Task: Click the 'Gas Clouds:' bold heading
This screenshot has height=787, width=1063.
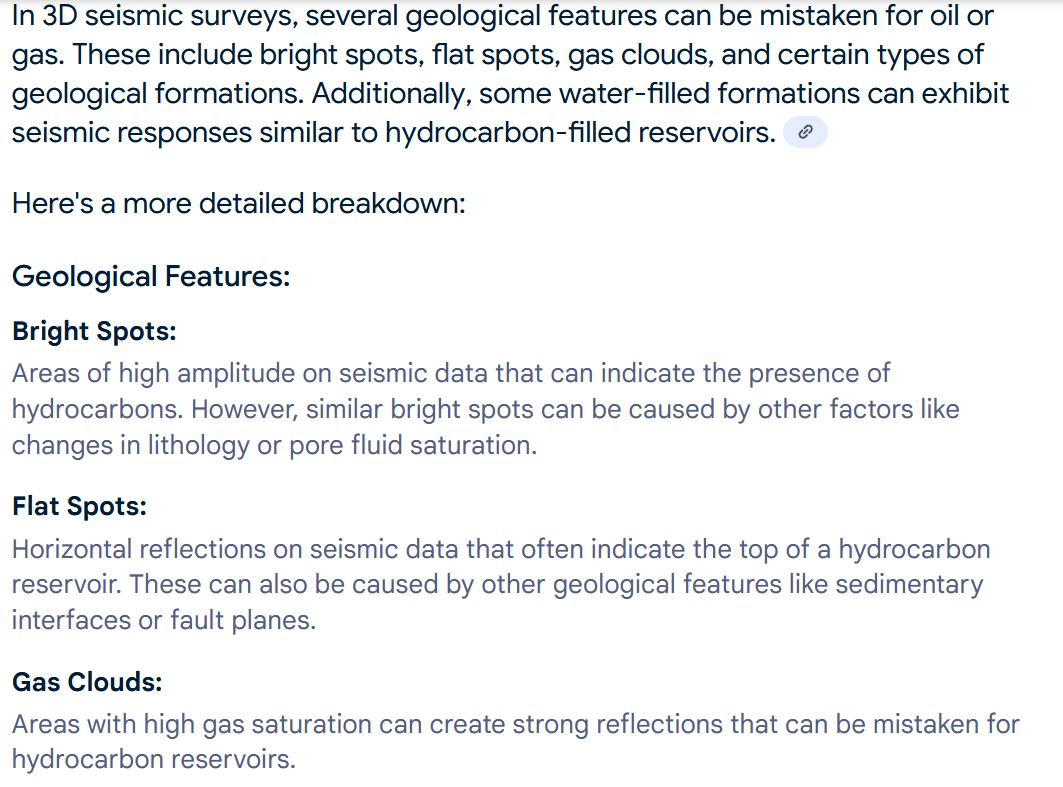Action: click(87, 682)
